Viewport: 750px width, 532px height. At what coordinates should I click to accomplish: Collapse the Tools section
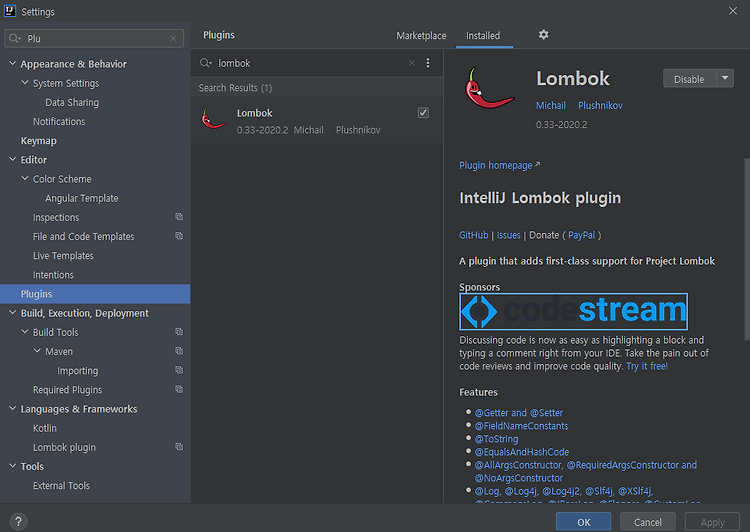pos(12,466)
